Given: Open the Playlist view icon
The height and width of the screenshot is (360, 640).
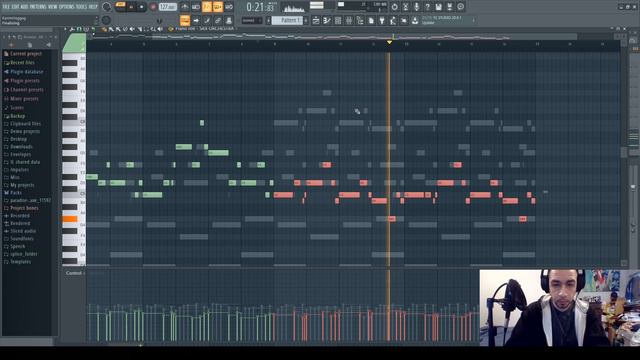Looking at the screenshot, I should point(316,20).
